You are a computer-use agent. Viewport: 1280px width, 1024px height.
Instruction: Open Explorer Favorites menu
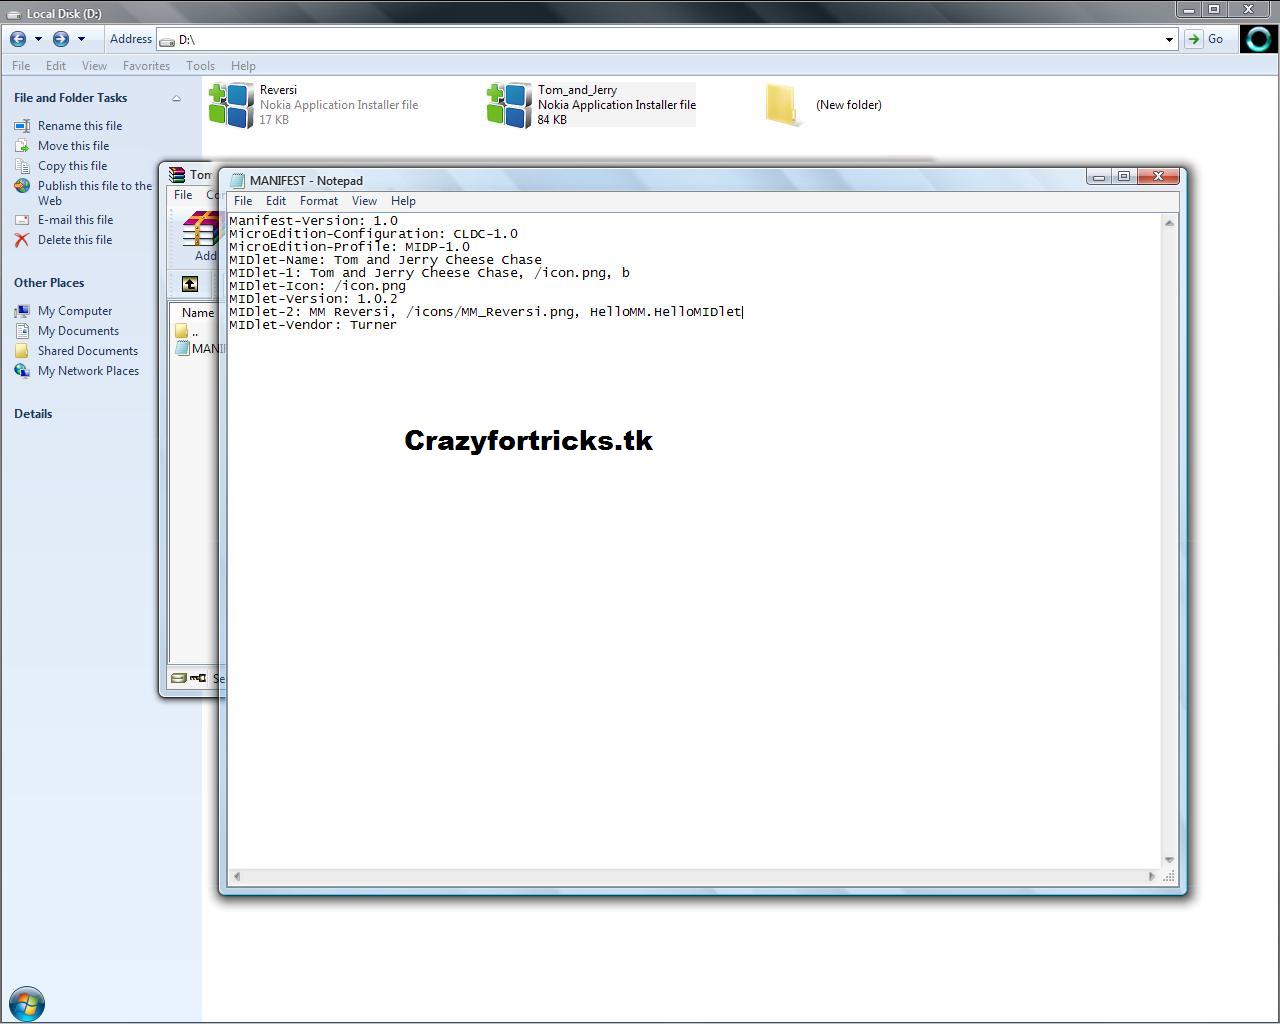pos(146,66)
